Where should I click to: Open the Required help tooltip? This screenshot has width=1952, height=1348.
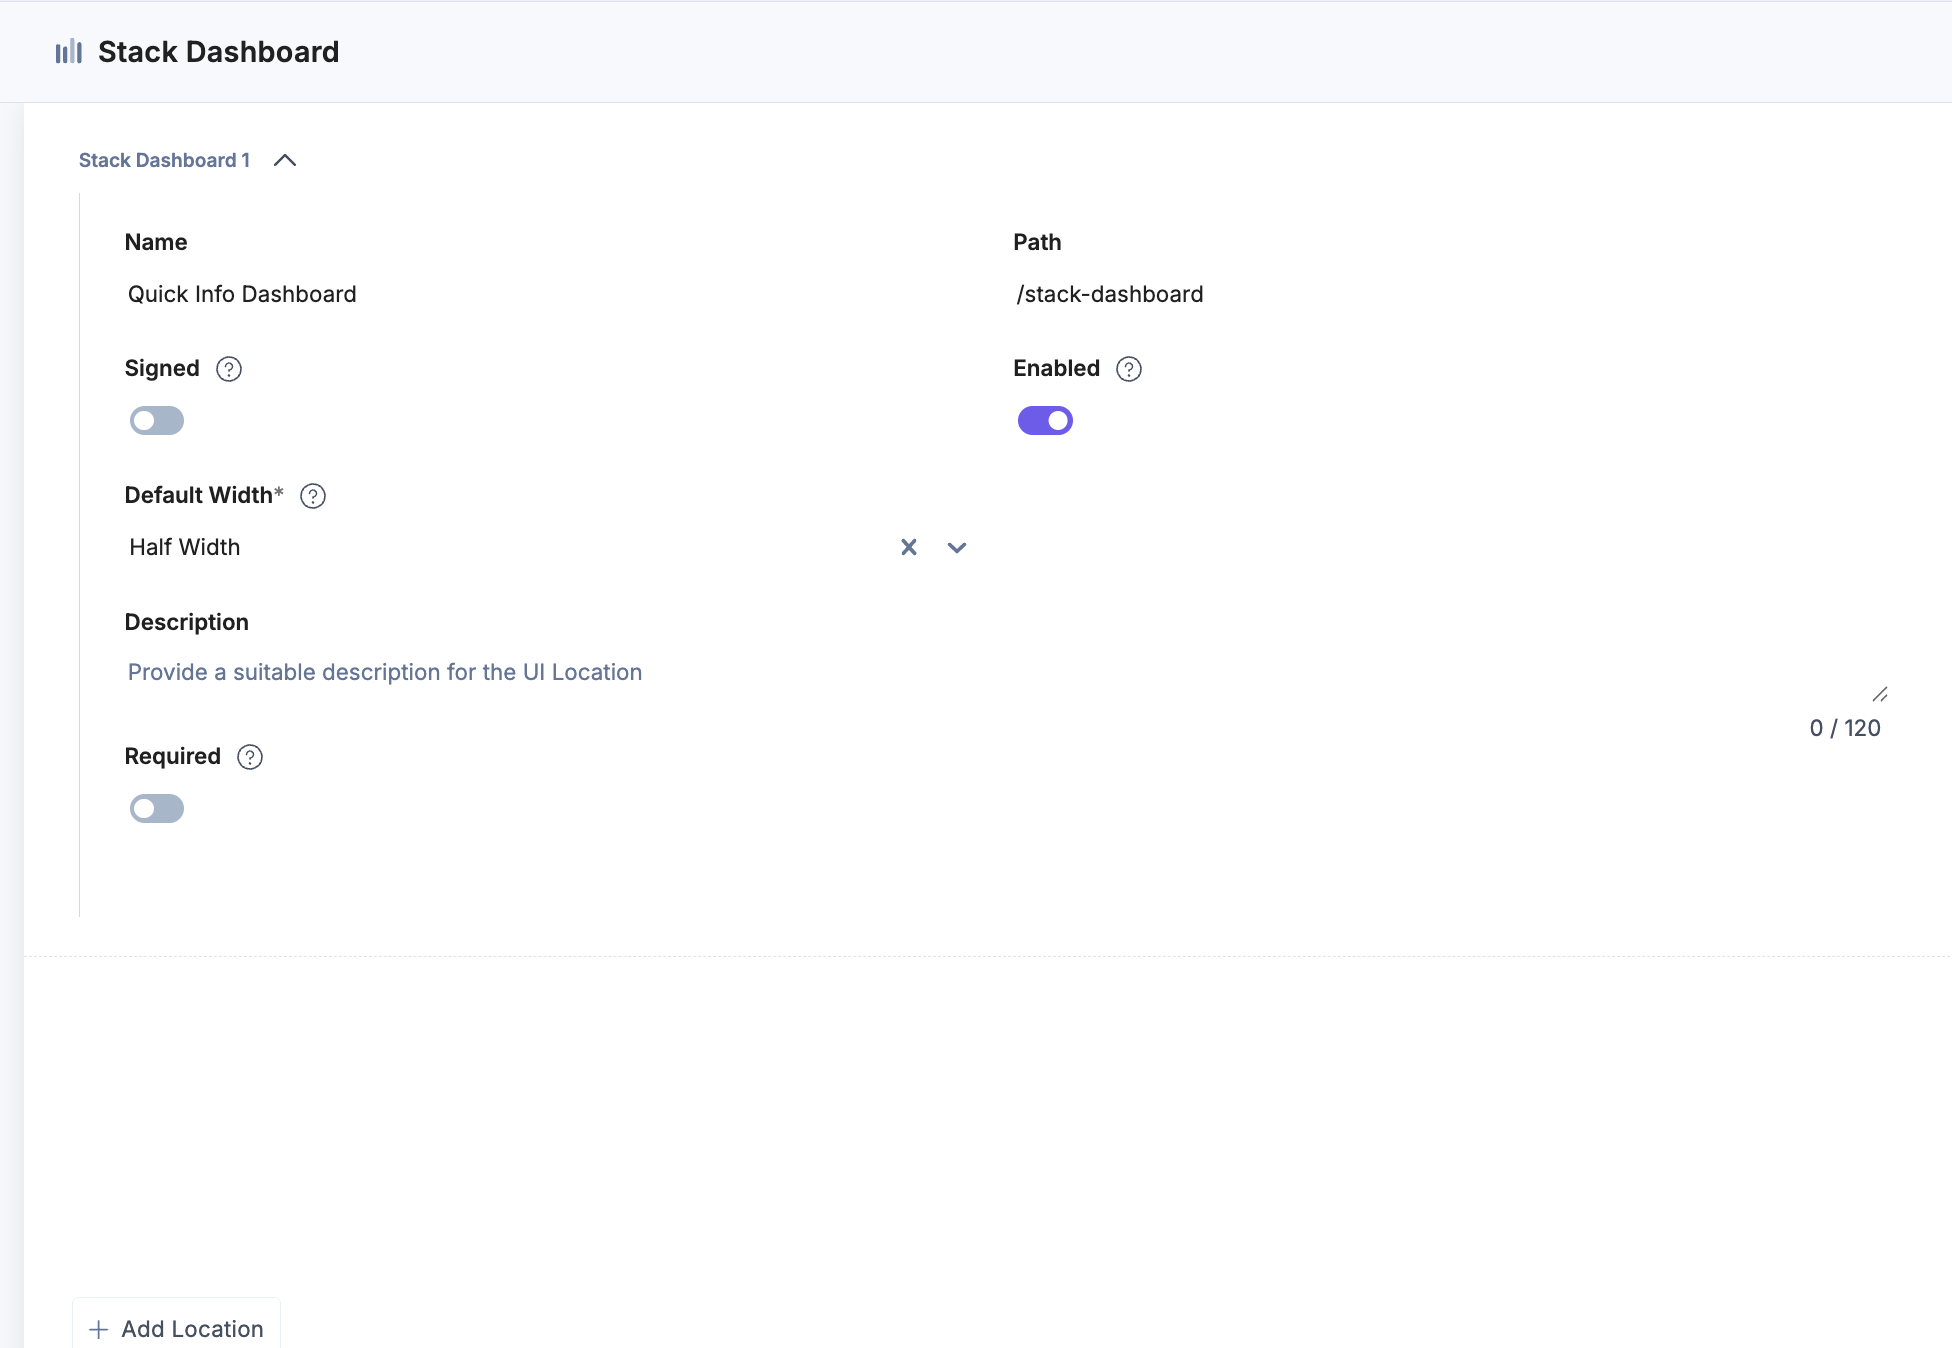pyautogui.click(x=249, y=757)
